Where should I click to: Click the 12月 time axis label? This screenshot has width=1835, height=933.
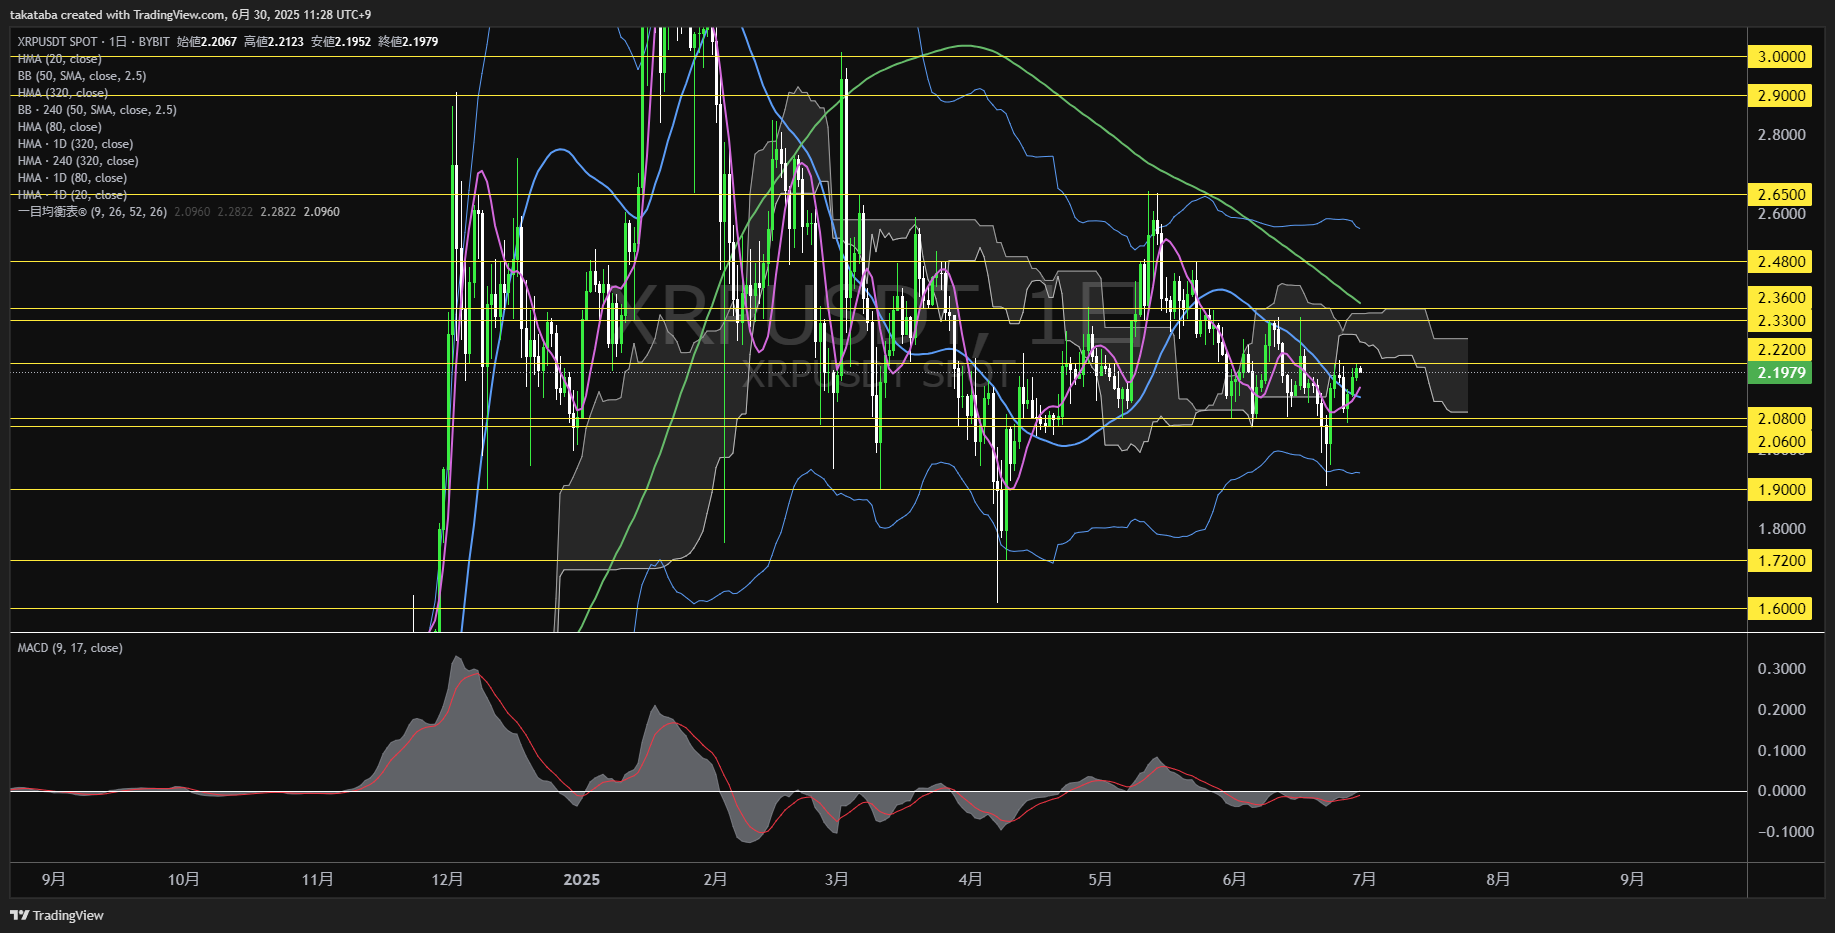click(x=447, y=879)
